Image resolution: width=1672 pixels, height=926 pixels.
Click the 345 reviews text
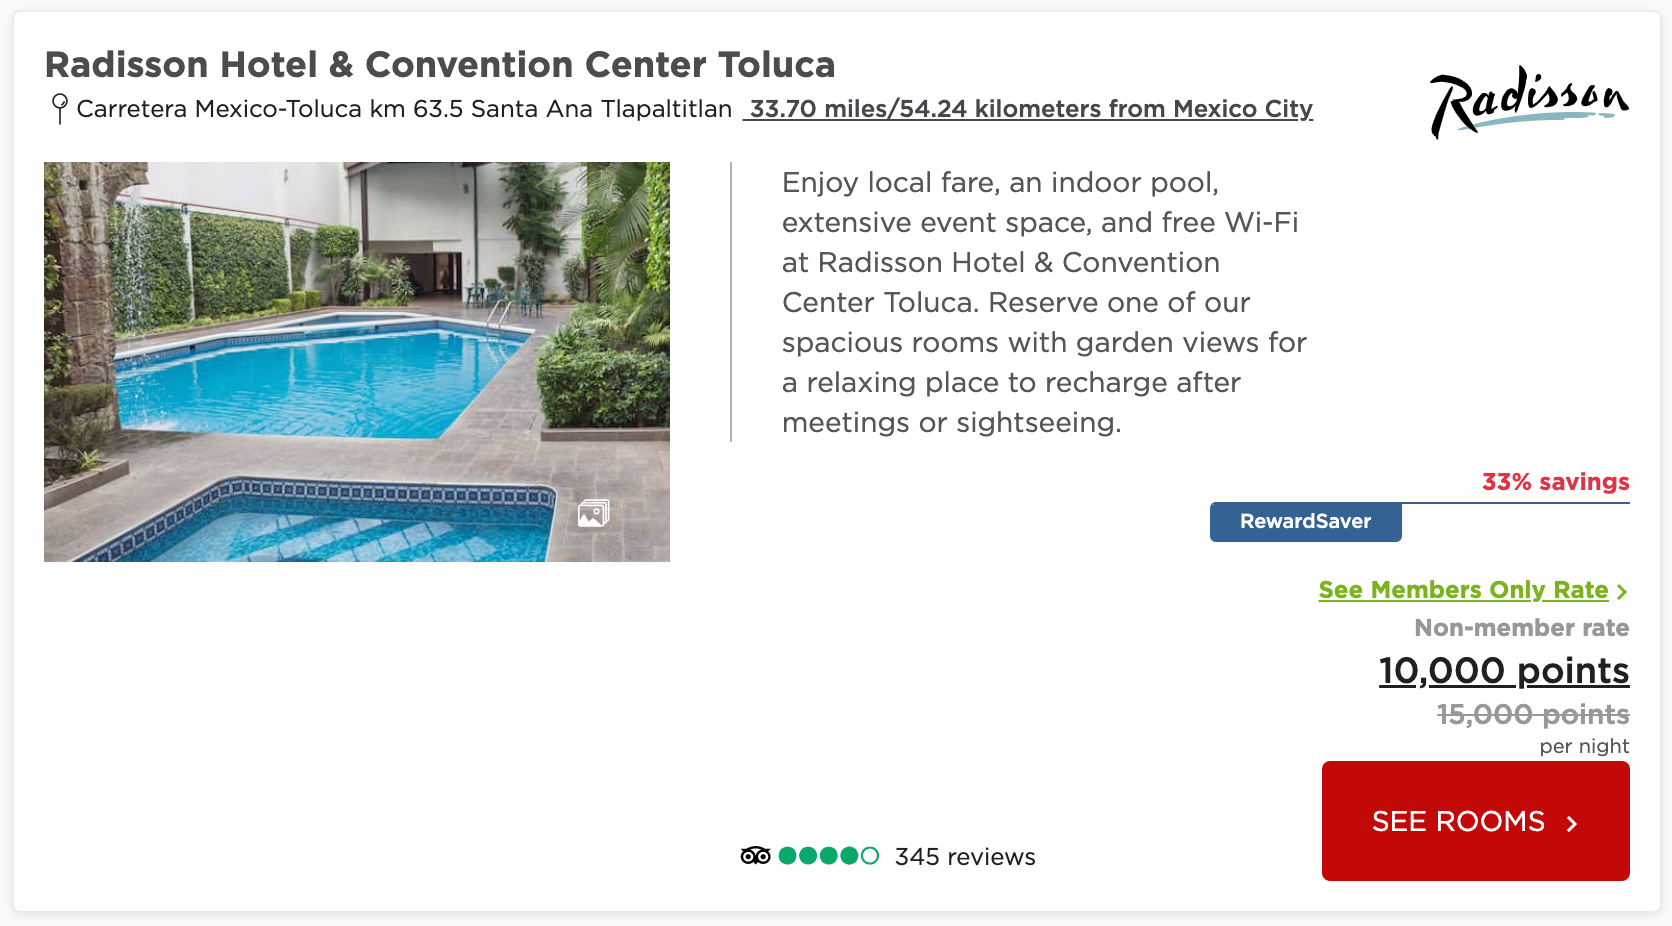(965, 857)
